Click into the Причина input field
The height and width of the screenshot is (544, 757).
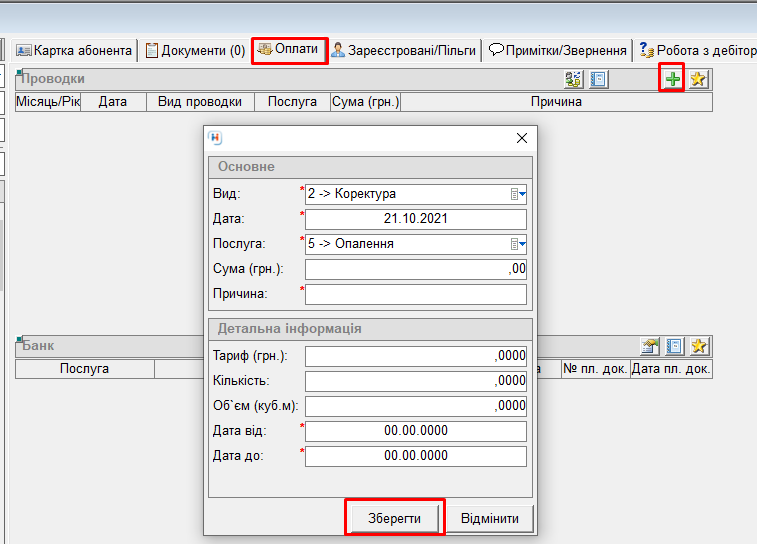tap(415, 294)
